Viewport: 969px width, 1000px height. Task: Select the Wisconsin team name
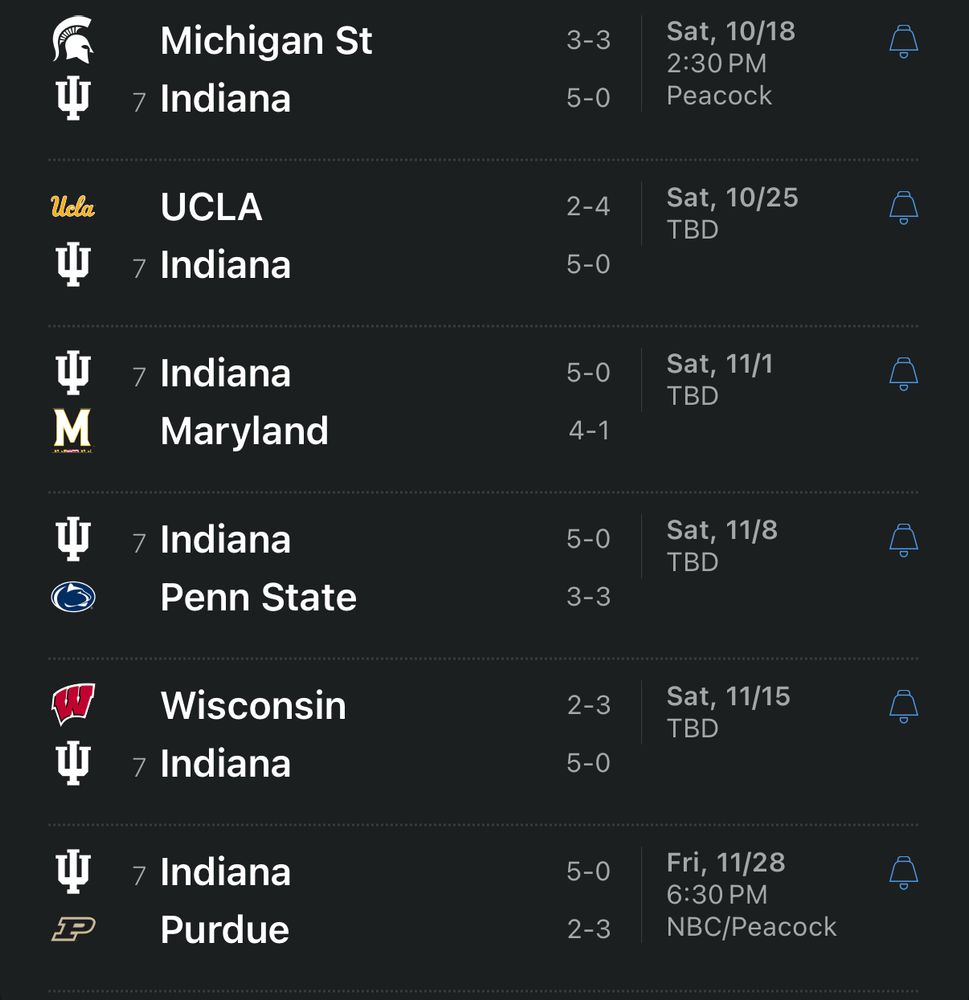pyautogui.click(x=253, y=705)
